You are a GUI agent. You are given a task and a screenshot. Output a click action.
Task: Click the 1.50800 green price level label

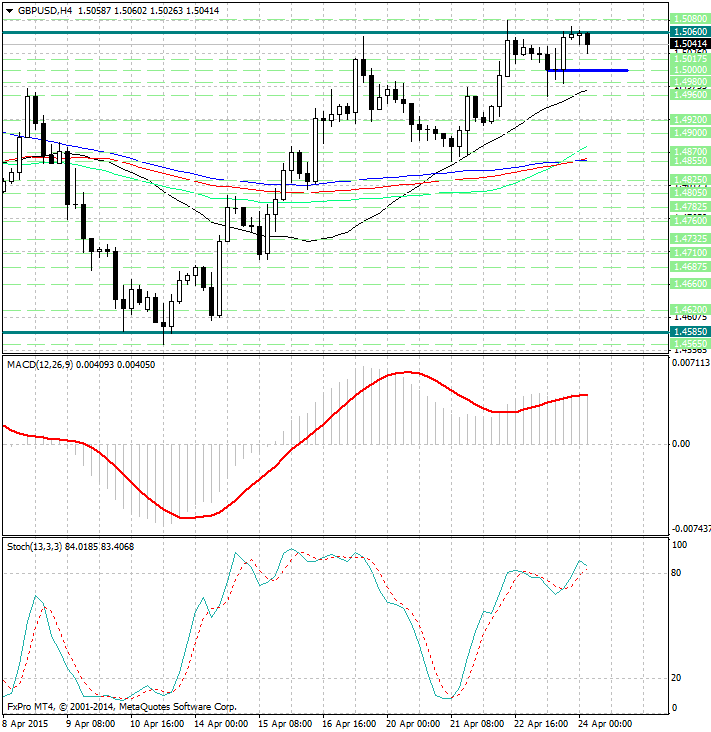point(691,19)
